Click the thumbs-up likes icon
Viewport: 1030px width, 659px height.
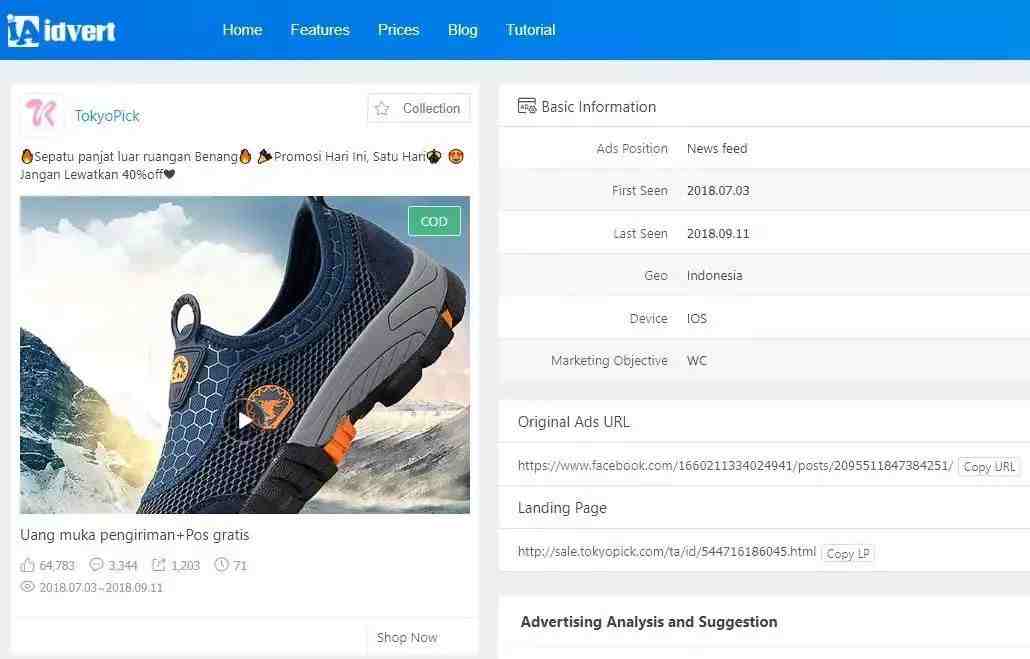[28, 565]
